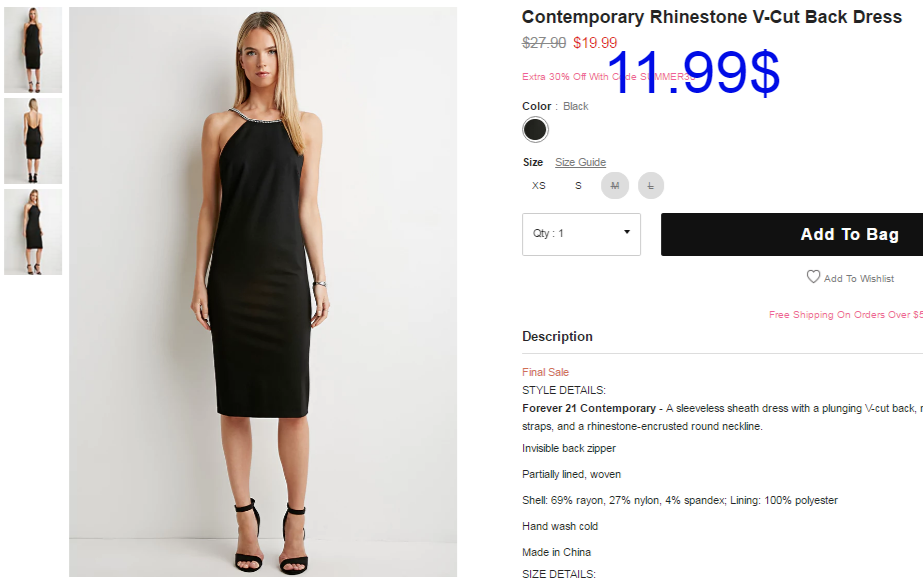Choose size S

pos(578,185)
